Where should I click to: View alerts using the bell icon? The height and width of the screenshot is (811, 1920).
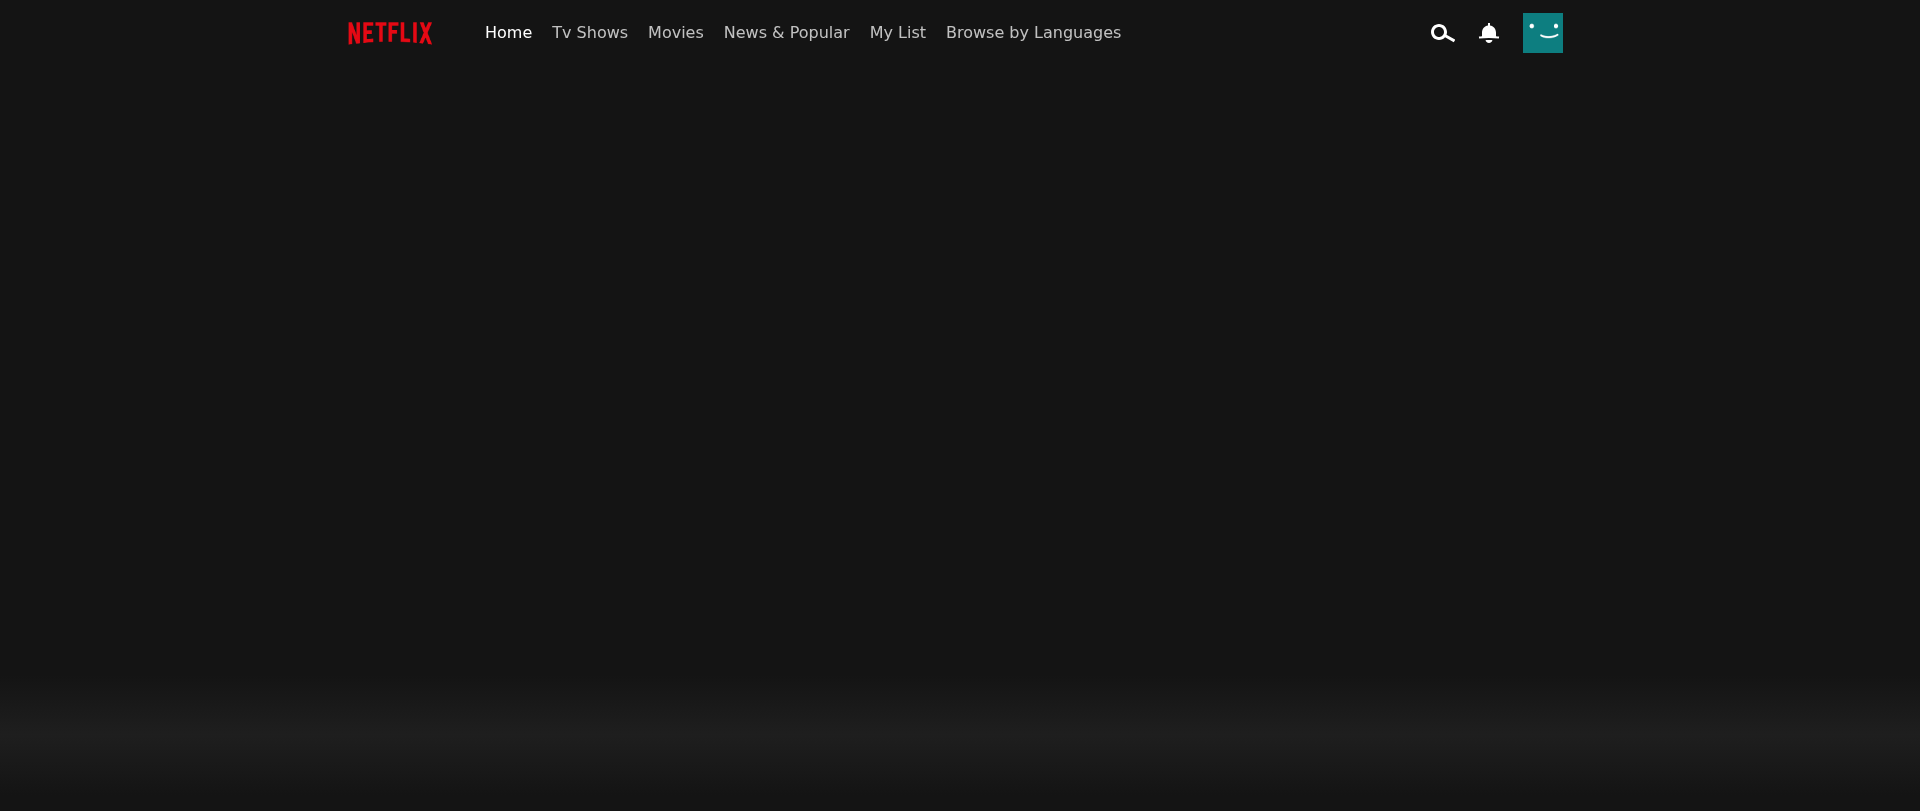1488,33
